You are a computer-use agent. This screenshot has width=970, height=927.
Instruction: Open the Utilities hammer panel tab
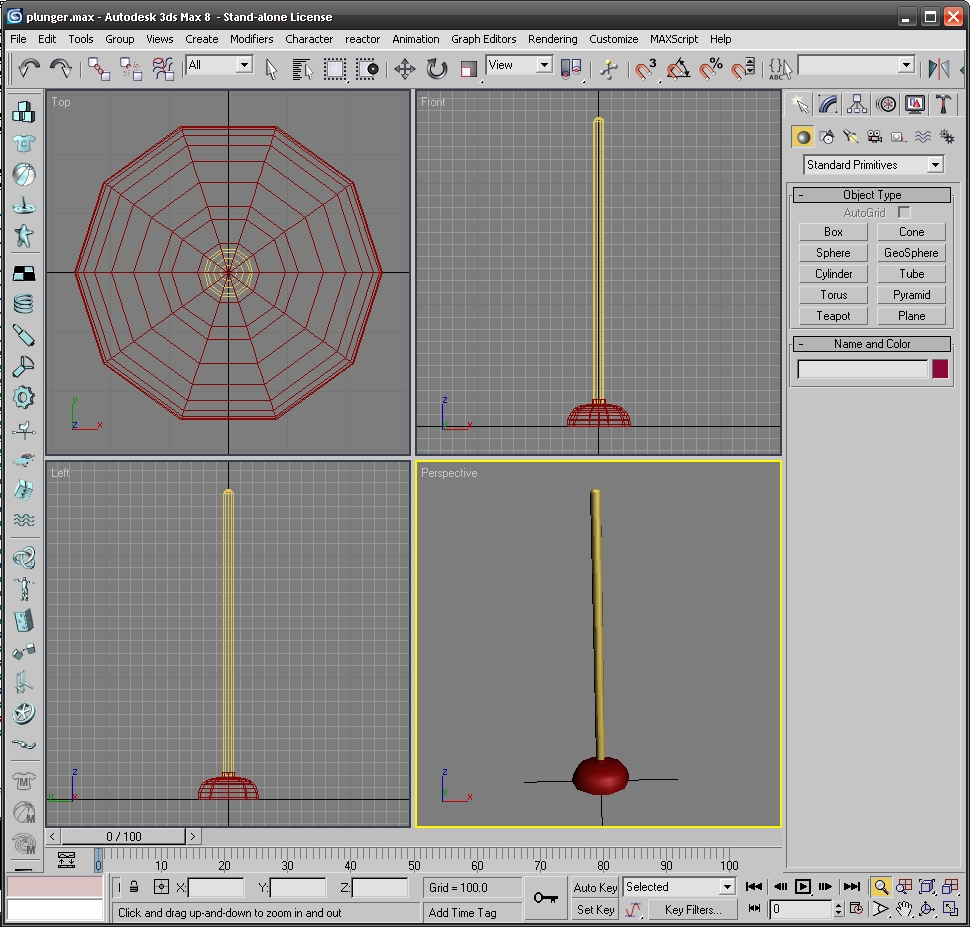tap(942, 104)
